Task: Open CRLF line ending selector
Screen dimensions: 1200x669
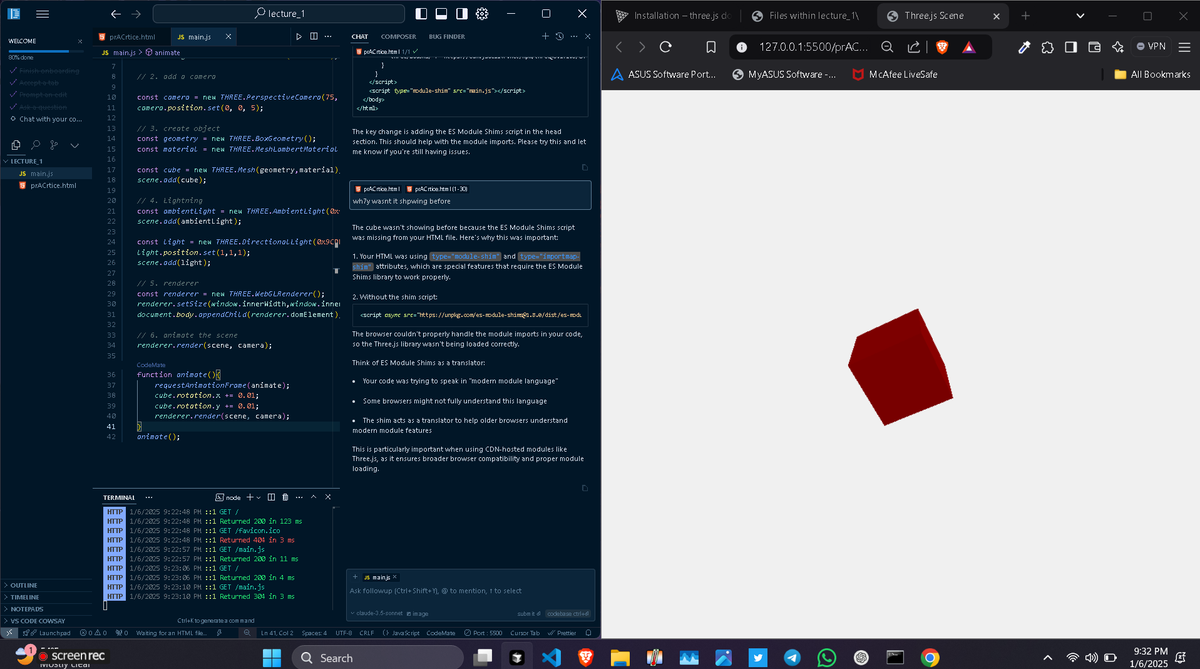Action: coord(366,632)
